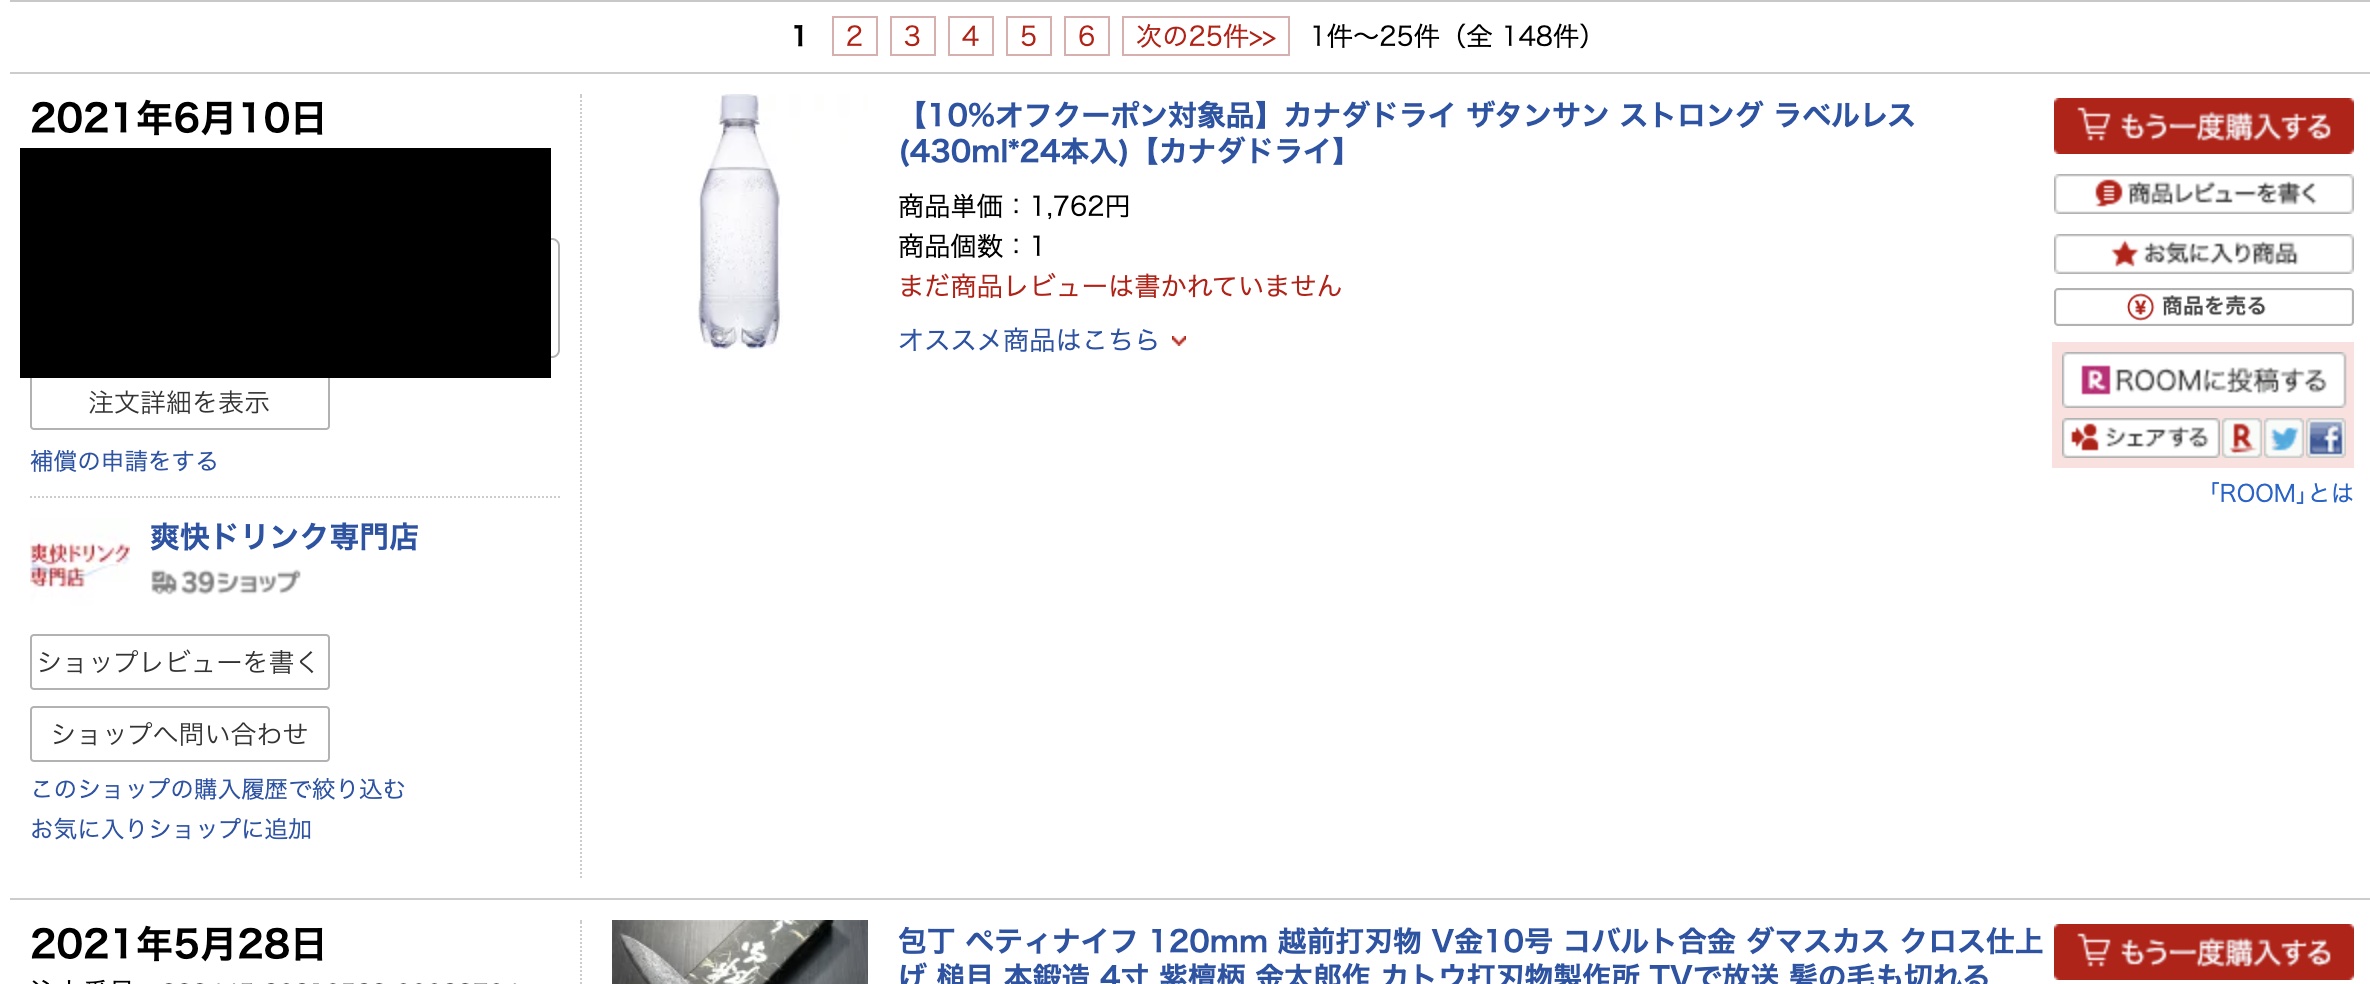Click the シェアする share button
This screenshot has height=984, width=2370.
click(2141, 438)
